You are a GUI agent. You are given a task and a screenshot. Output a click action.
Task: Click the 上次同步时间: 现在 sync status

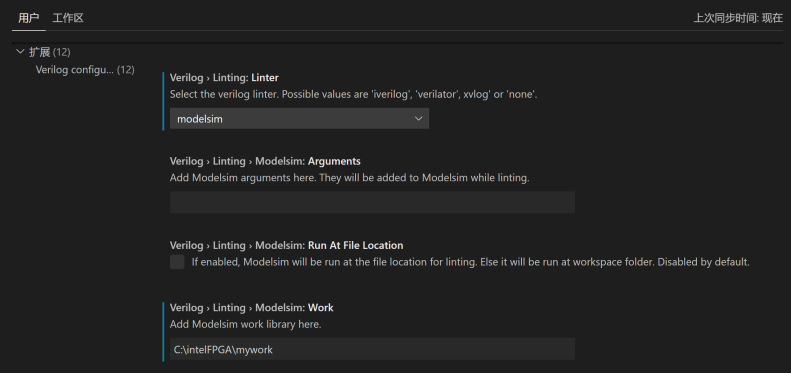tap(738, 18)
